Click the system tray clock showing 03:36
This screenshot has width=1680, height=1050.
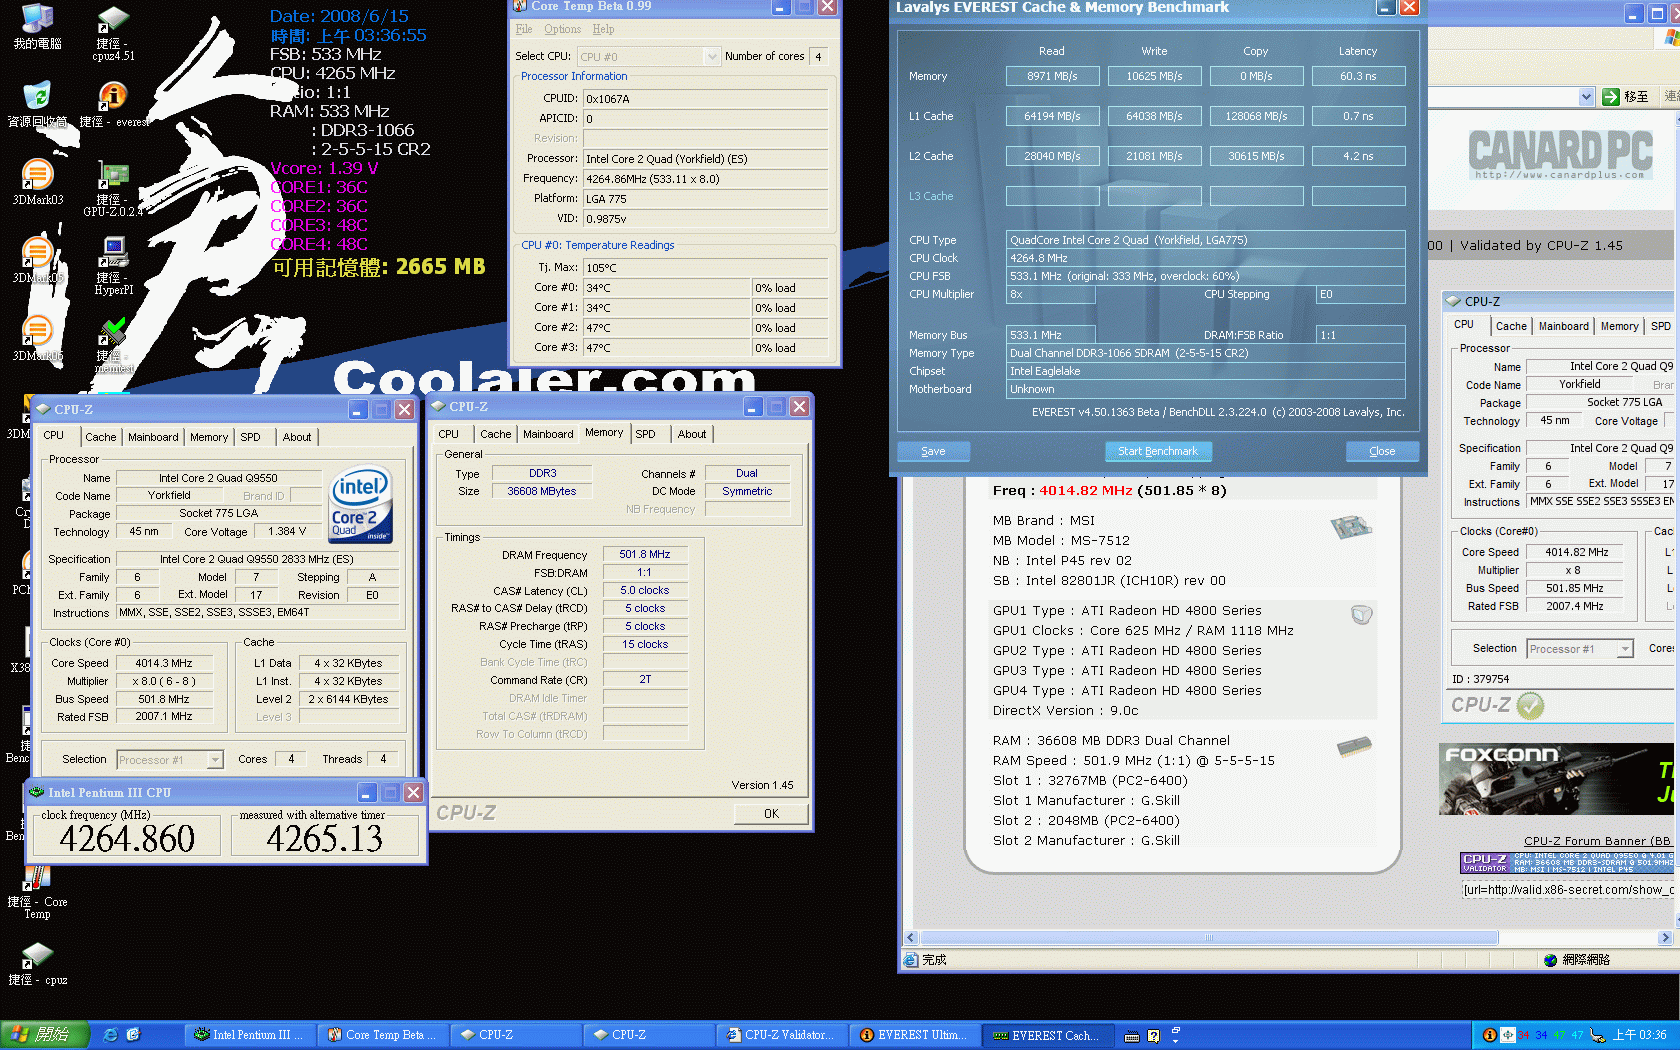(x=1640, y=1035)
